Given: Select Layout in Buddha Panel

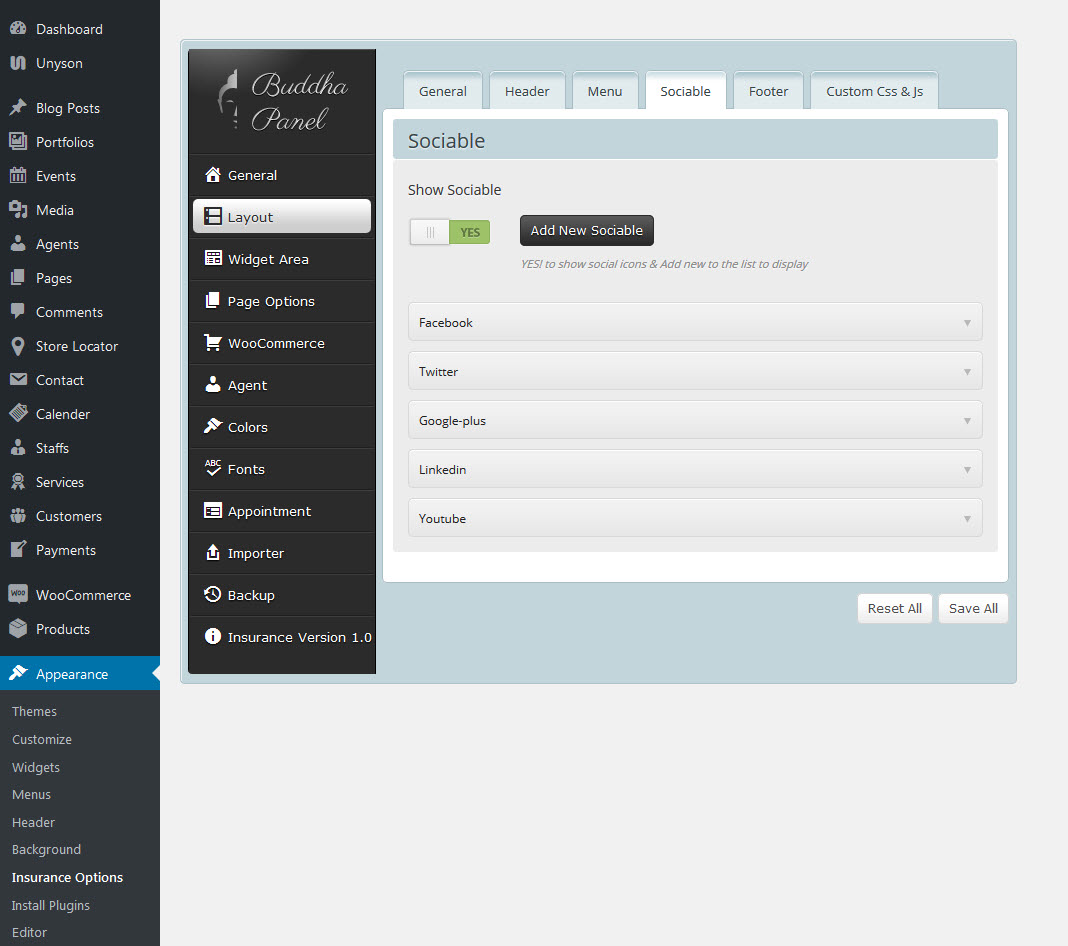Looking at the screenshot, I should click(x=282, y=217).
